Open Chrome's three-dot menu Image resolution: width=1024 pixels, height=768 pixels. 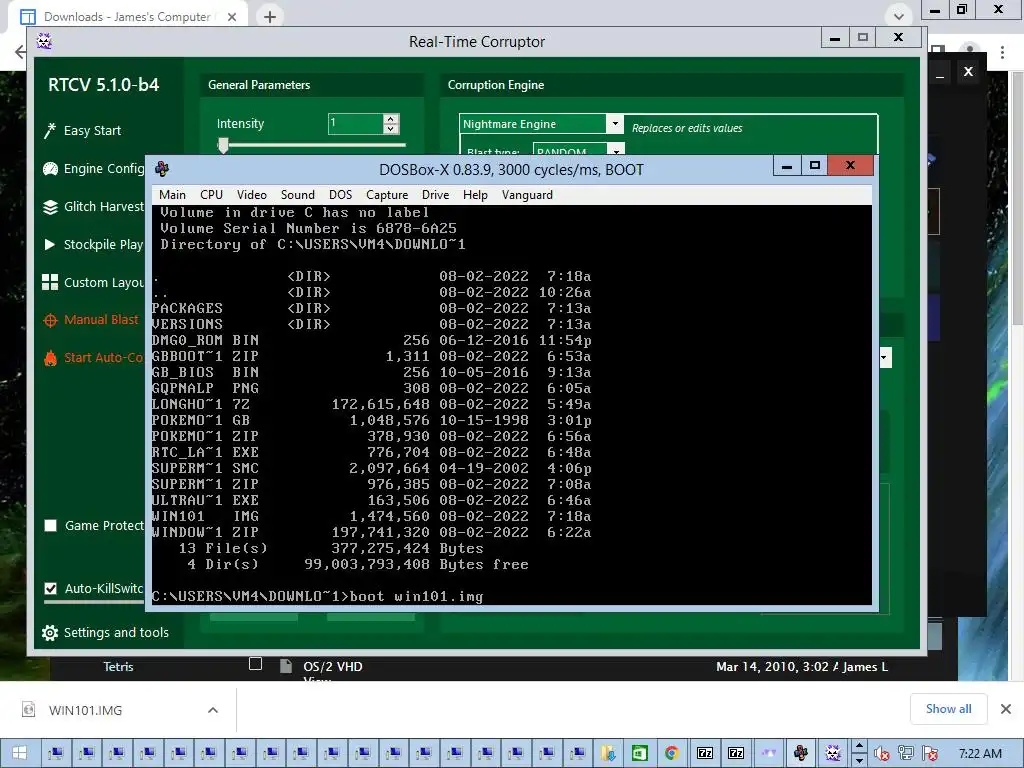coord(1002,52)
